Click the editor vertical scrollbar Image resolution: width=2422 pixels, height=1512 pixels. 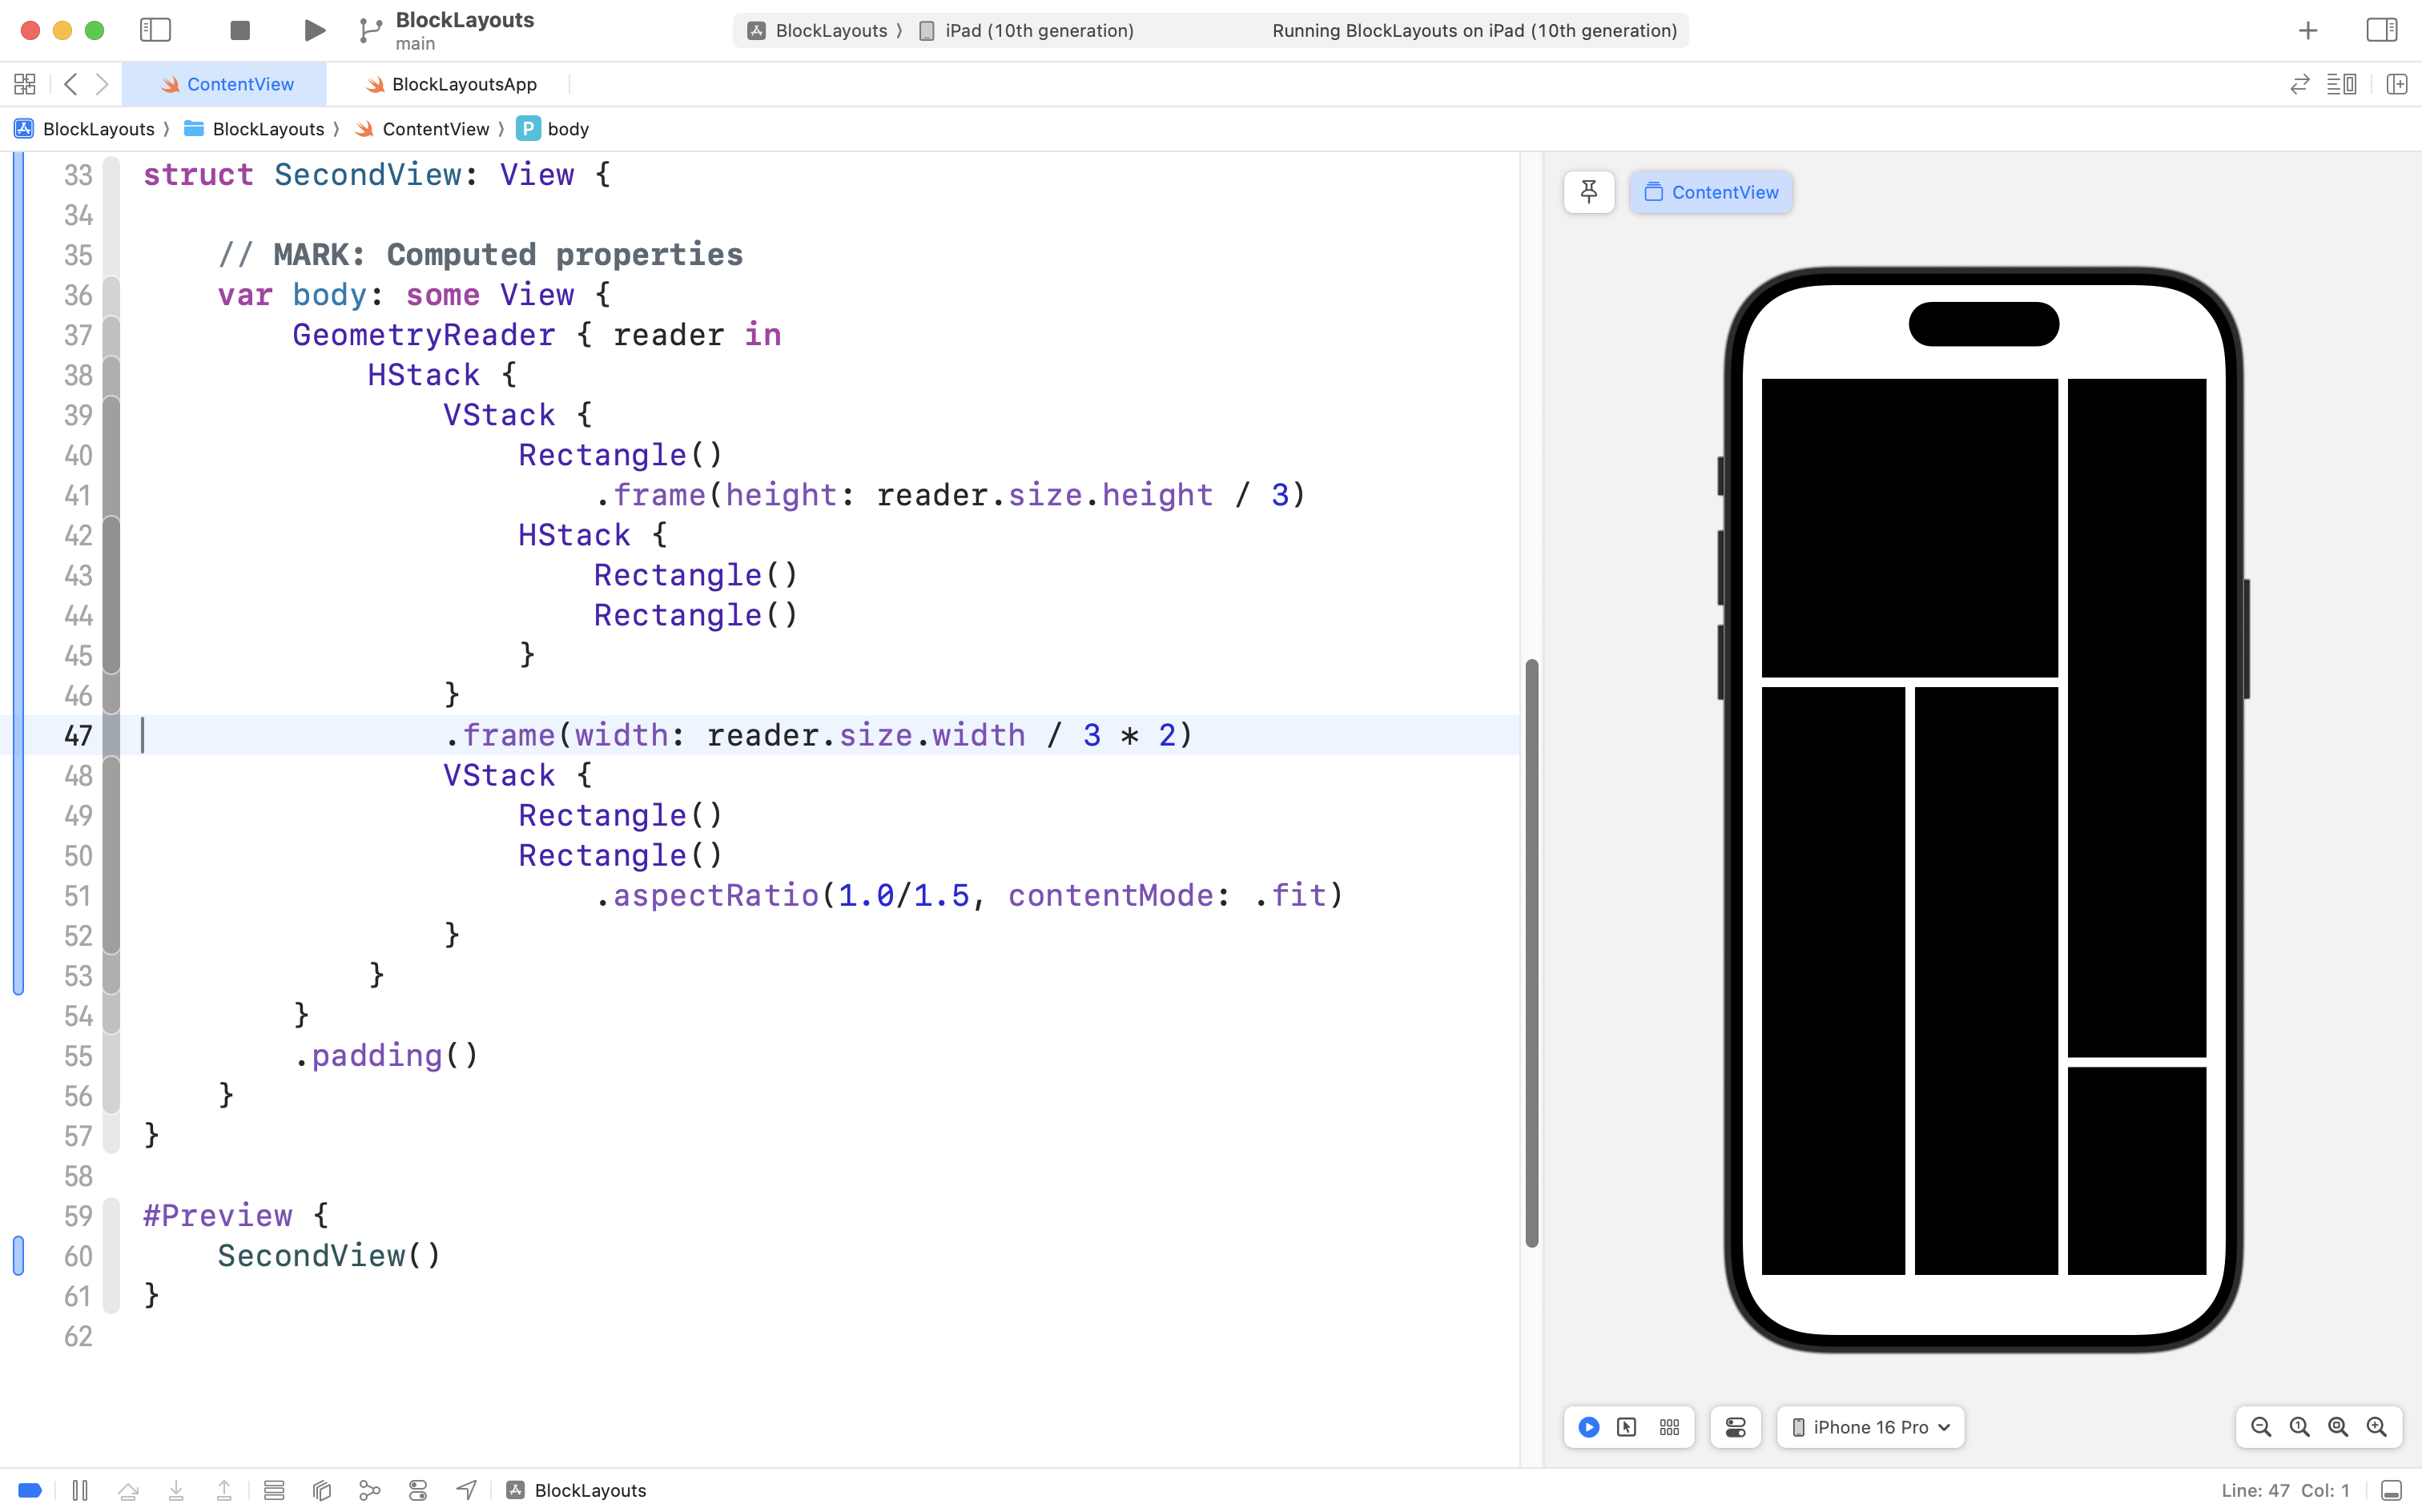coord(1531,950)
